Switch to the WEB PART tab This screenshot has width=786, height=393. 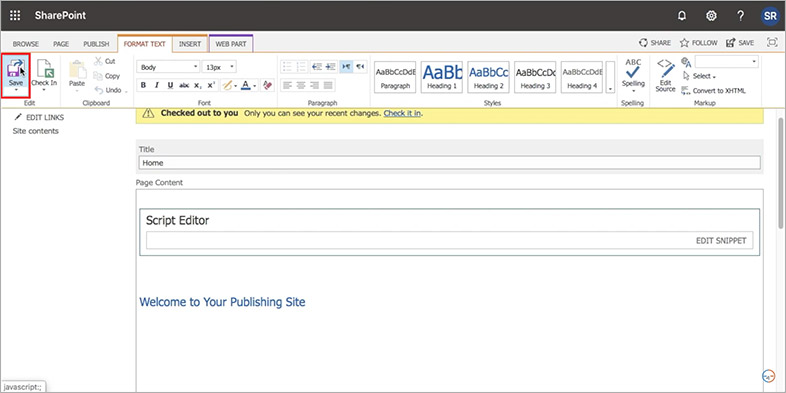pos(231,44)
